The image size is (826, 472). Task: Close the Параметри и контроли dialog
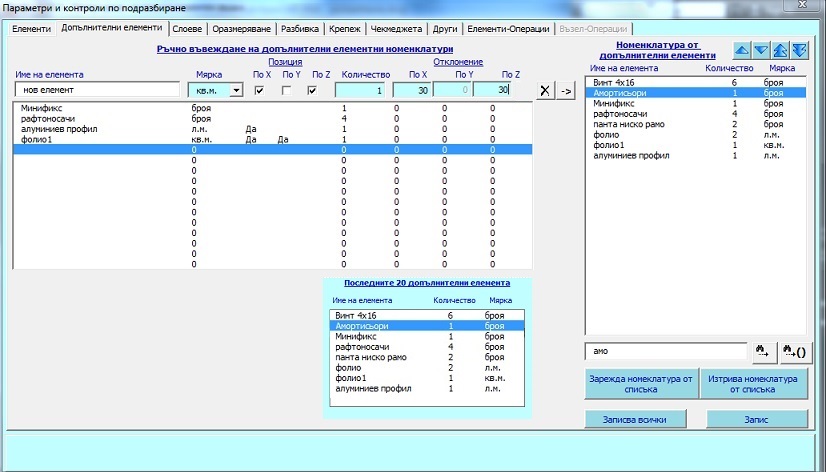802,4
